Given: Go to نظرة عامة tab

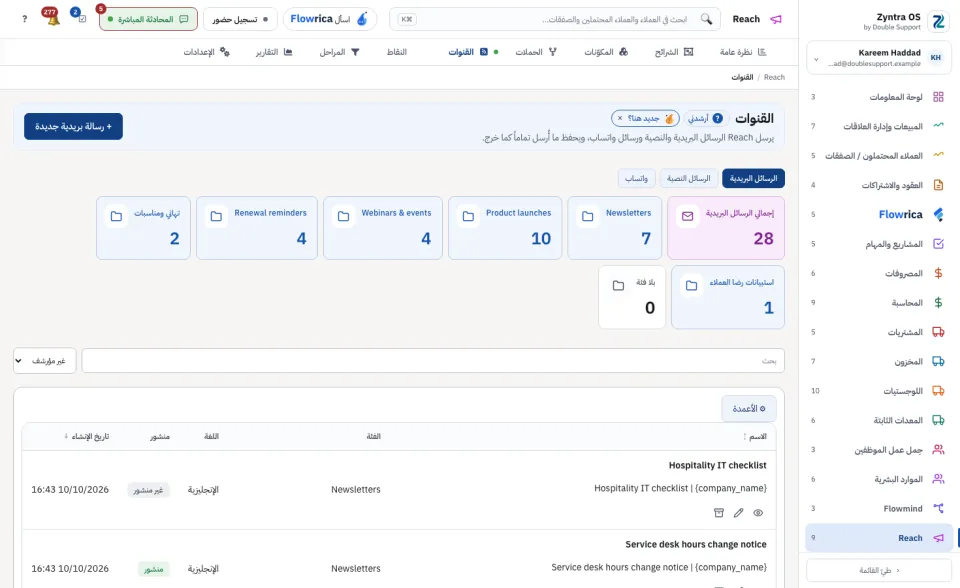Looking at the screenshot, I should 743,52.
